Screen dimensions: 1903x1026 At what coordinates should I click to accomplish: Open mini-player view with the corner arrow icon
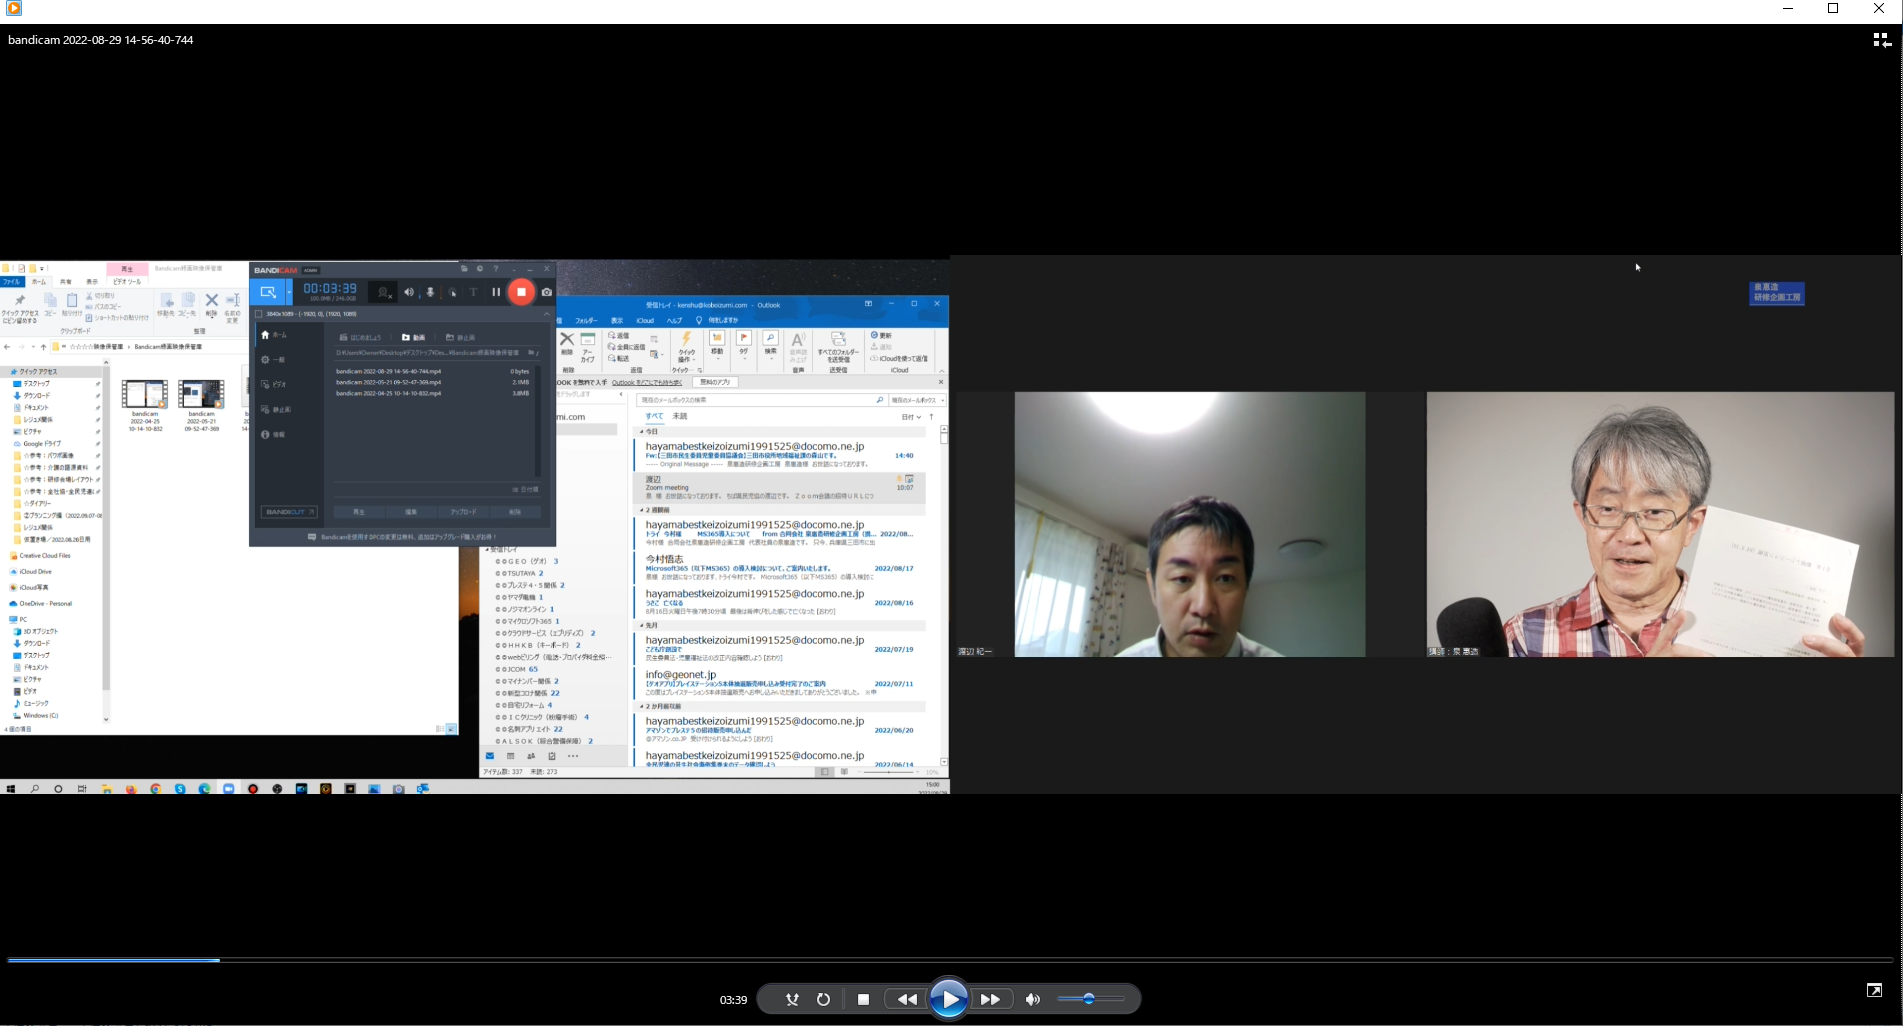[1874, 990]
